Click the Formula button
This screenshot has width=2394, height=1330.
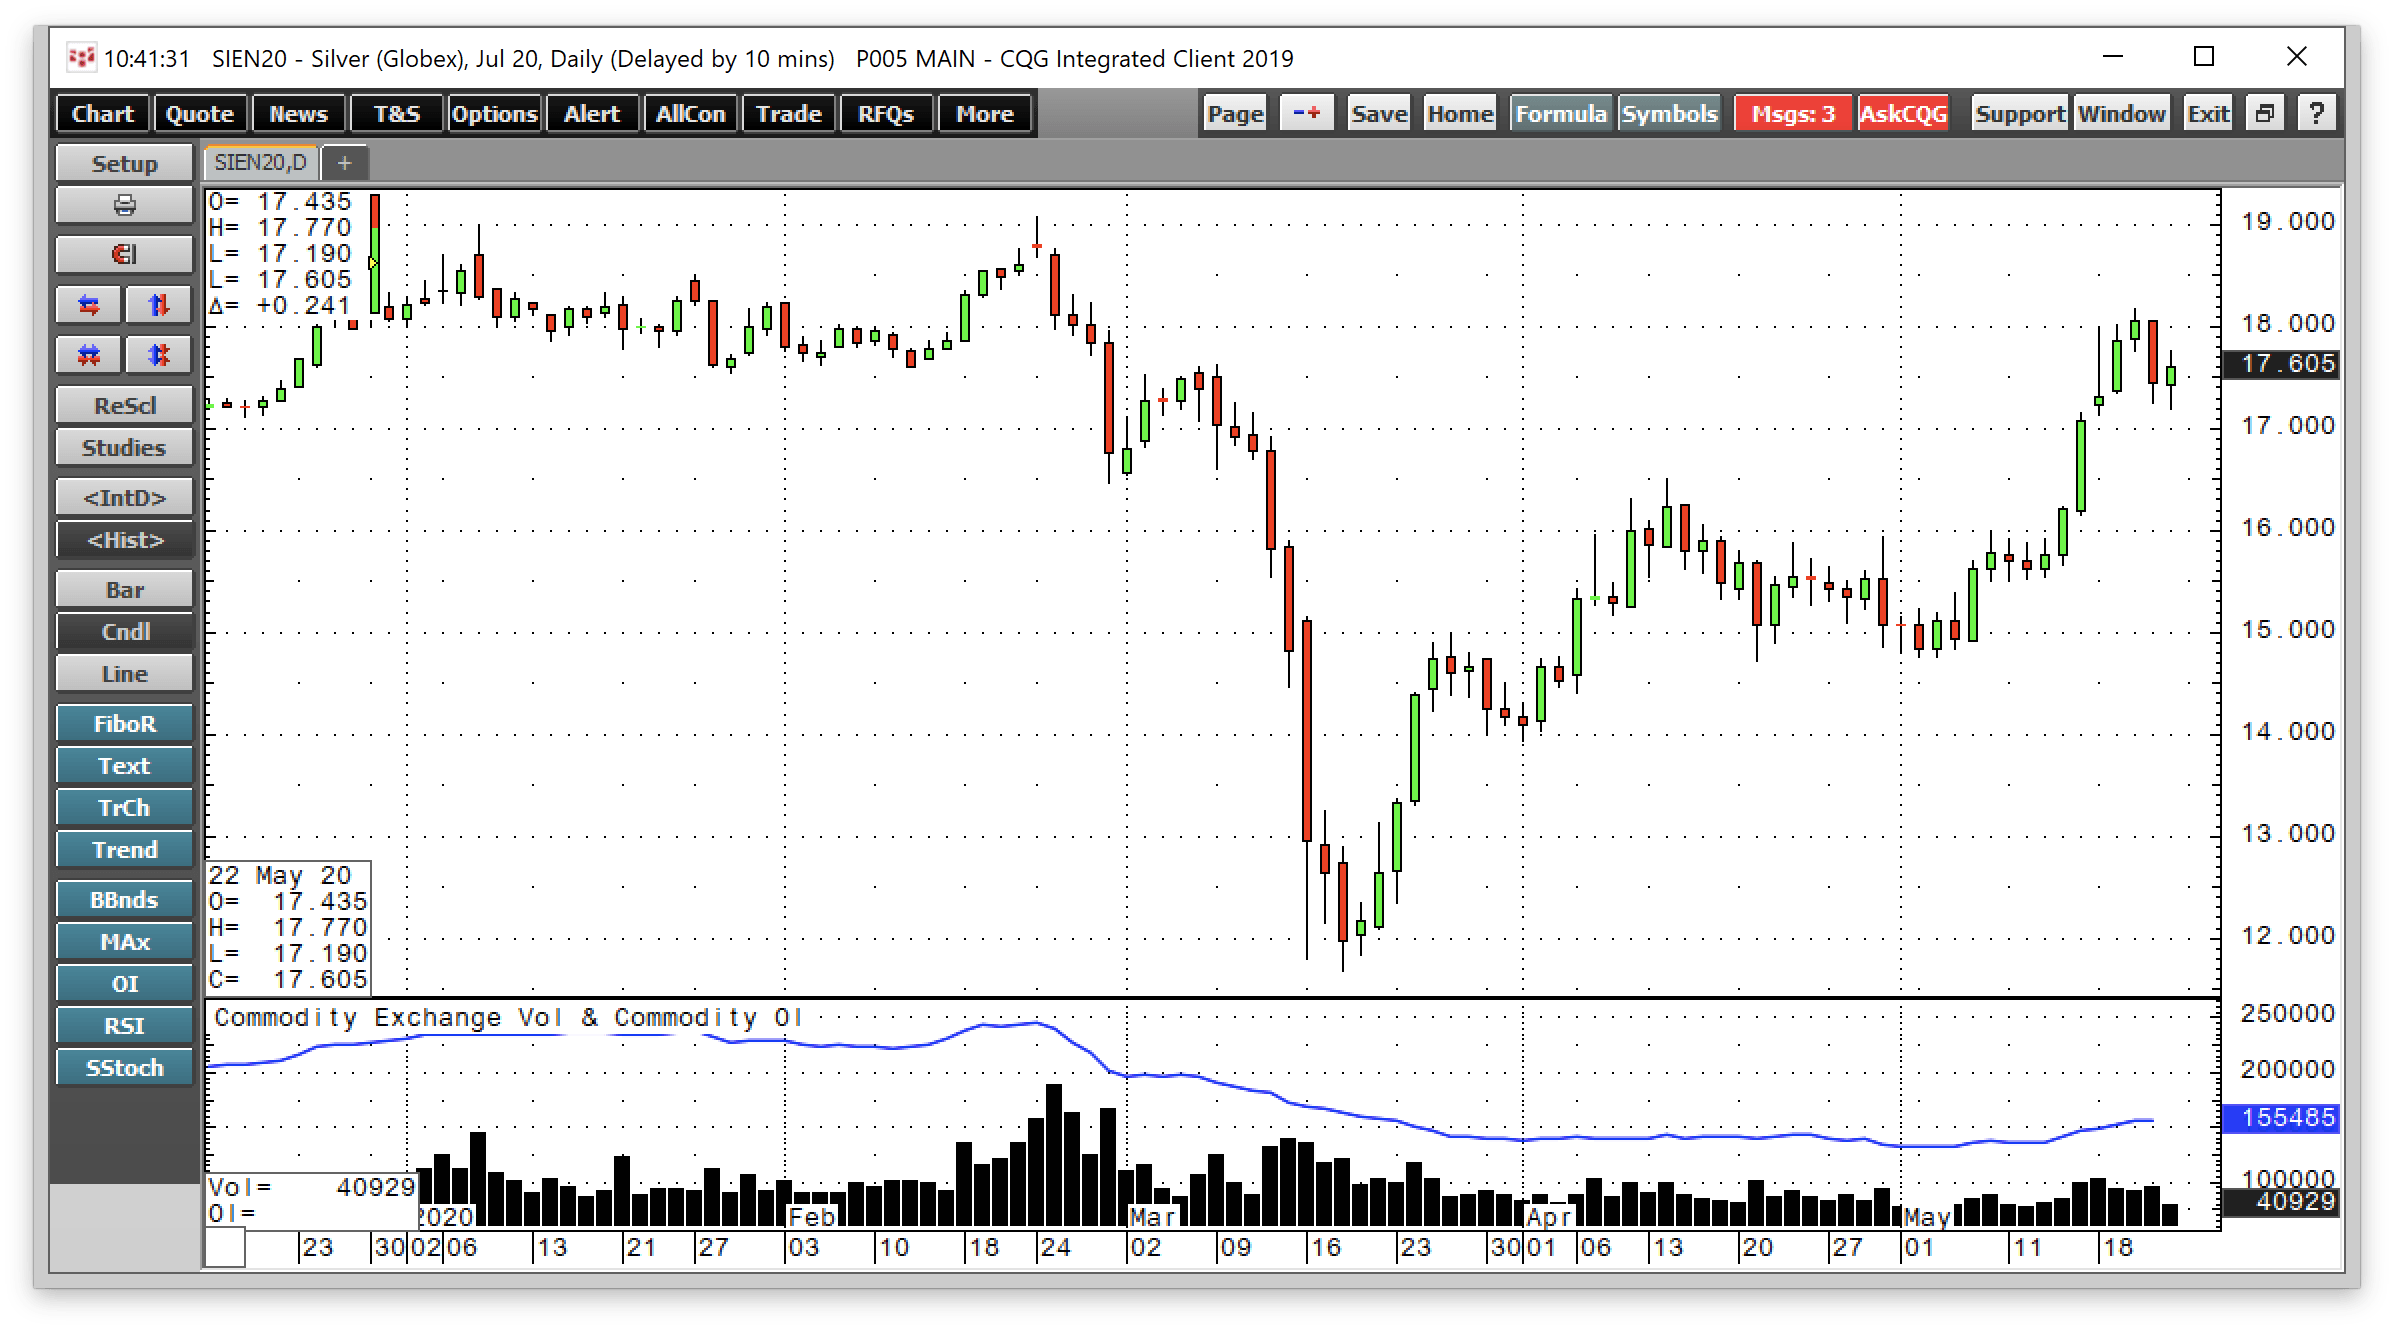tap(1560, 113)
